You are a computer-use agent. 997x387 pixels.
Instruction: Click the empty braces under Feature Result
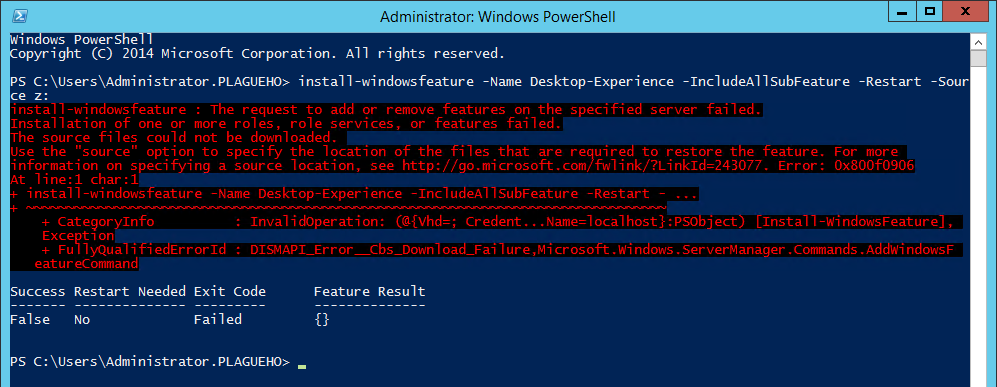pos(322,320)
